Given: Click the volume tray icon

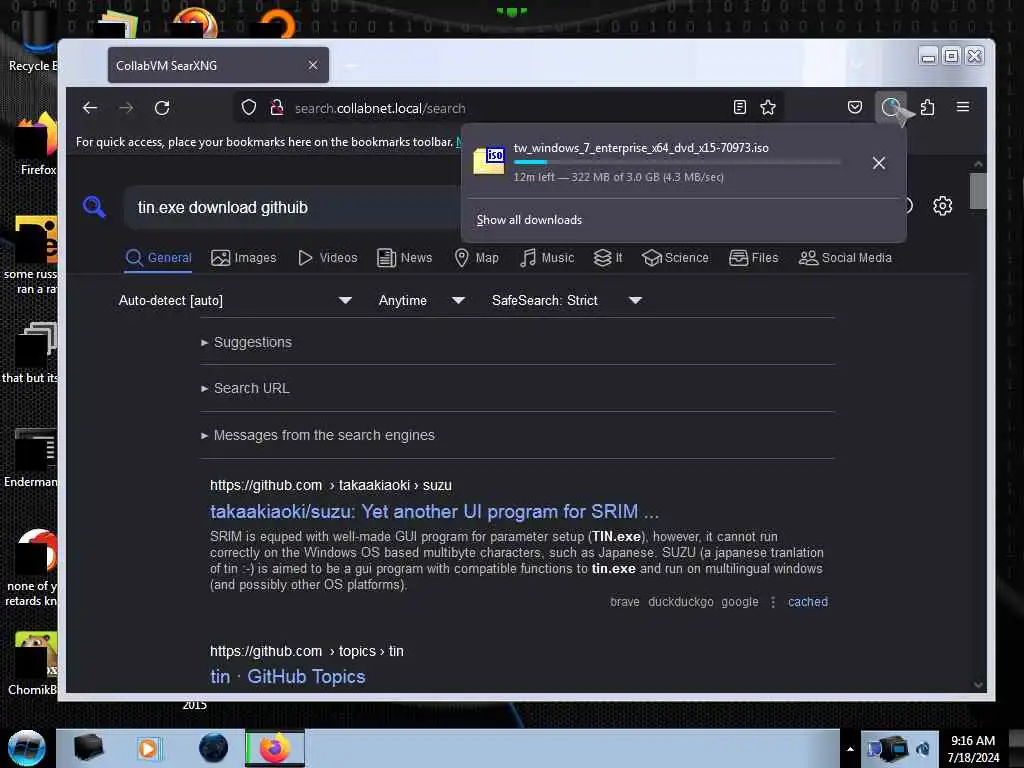Looking at the screenshot, I should click(x=923, y=749).
